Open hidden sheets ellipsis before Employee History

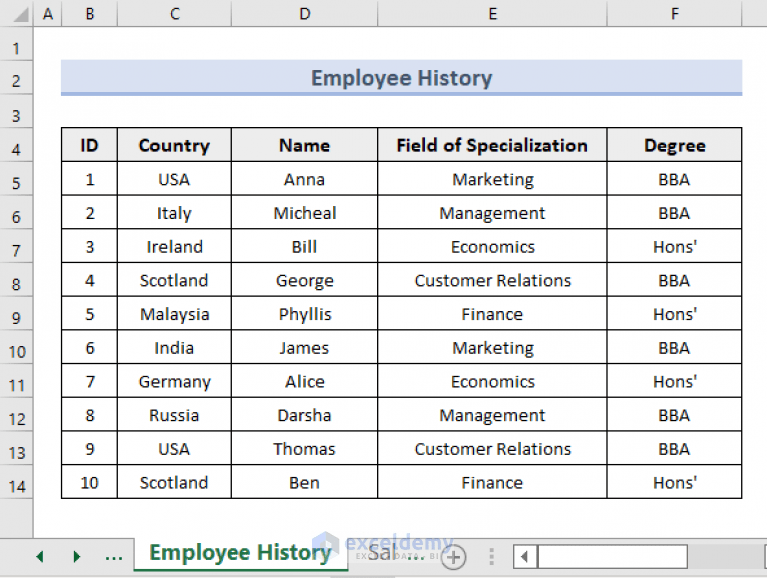coord(113,556)
